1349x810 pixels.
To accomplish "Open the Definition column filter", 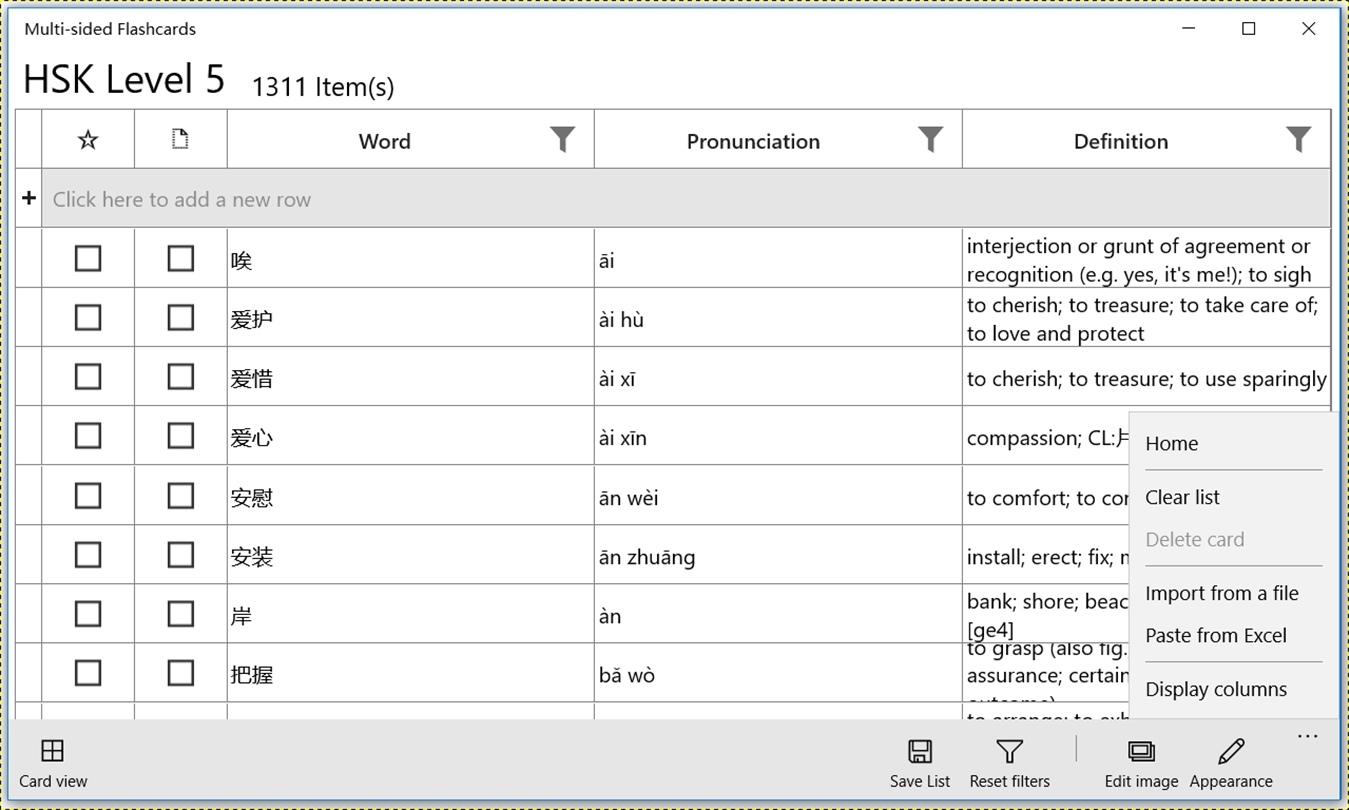I will [x=1298, y=140].
